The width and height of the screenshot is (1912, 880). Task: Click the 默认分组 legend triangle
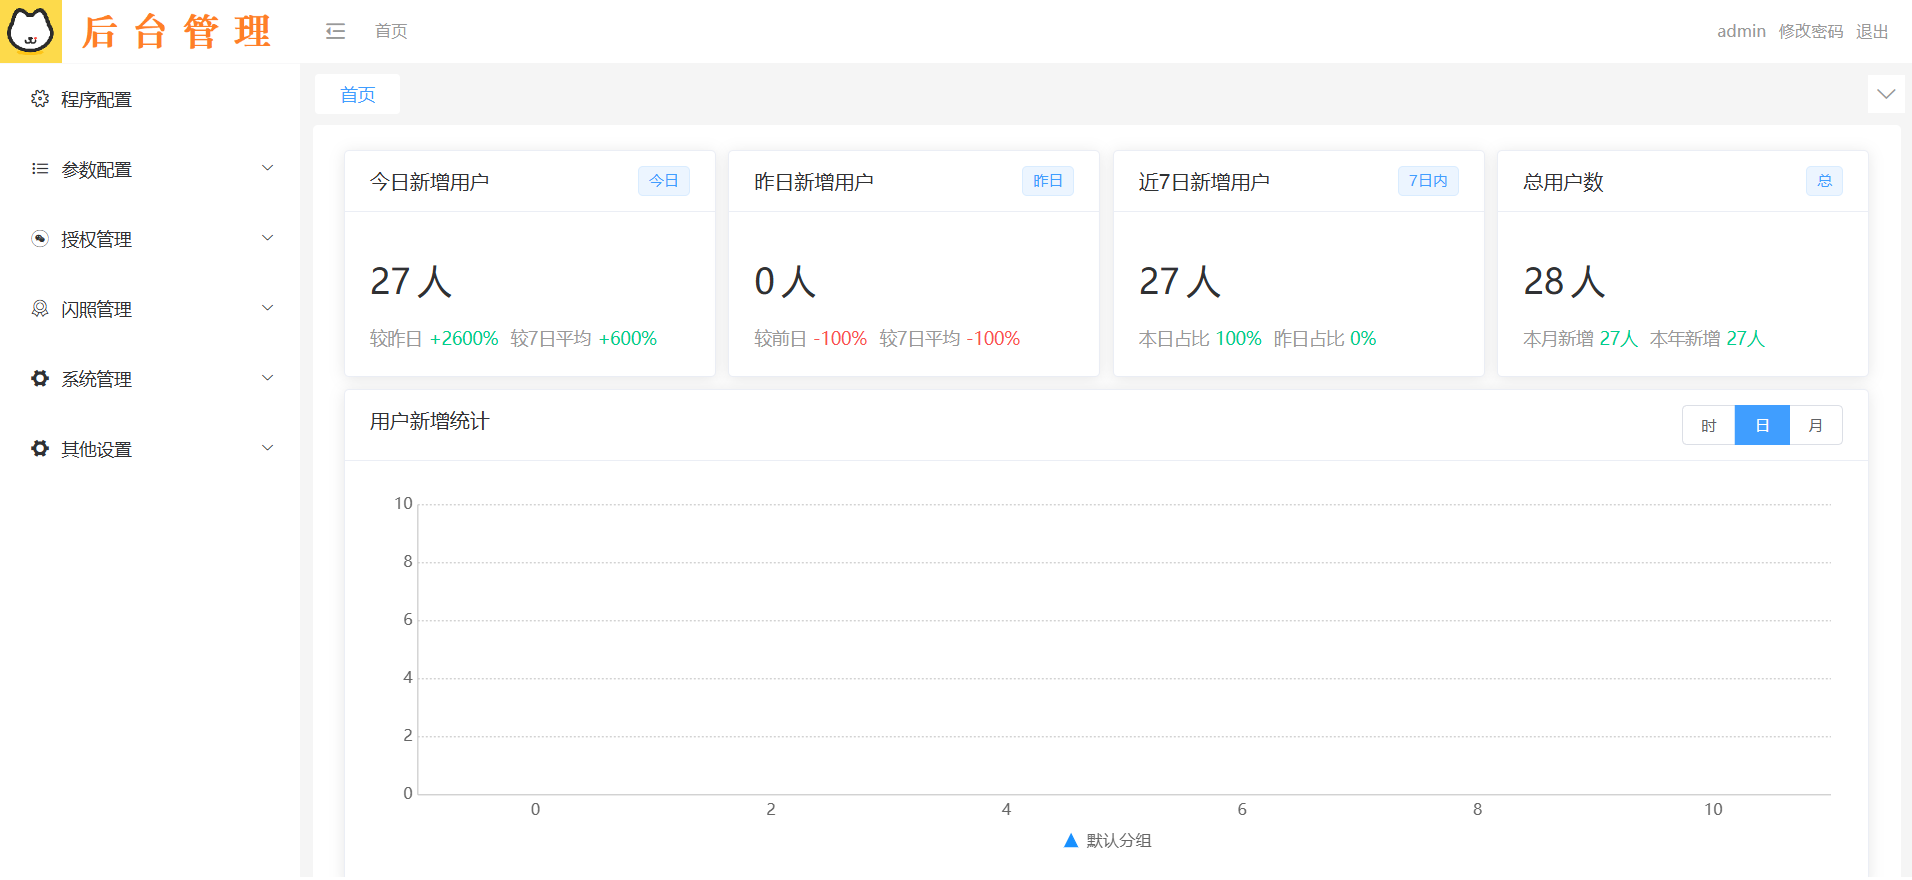pyautogui.click(x=1071, y=840)
